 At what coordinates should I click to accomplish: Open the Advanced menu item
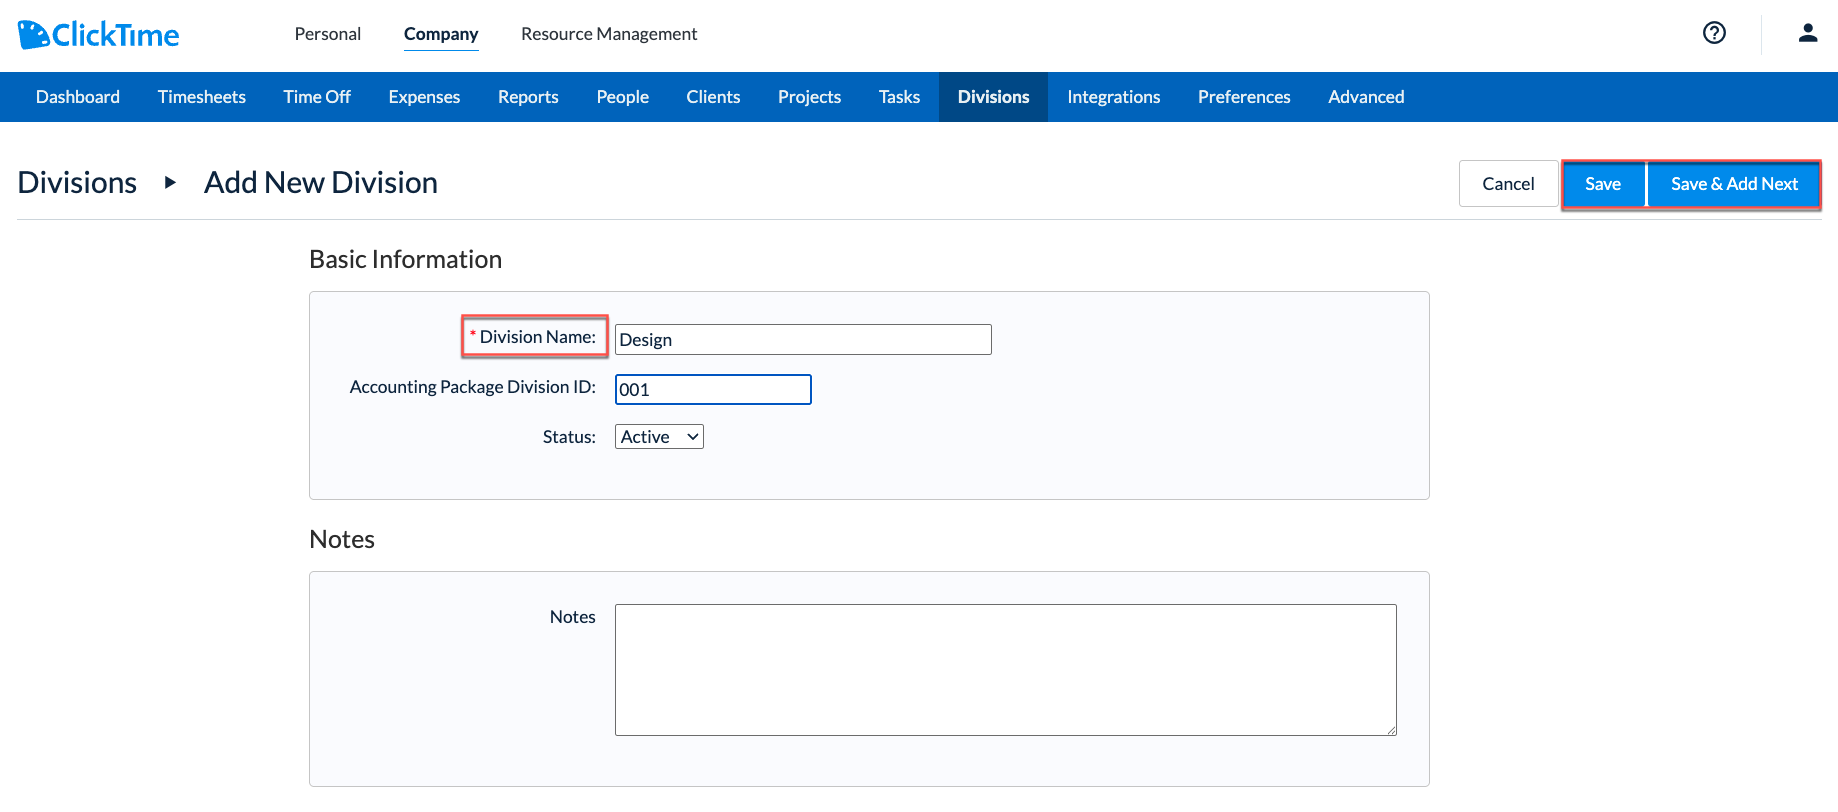pos(1366,97)
